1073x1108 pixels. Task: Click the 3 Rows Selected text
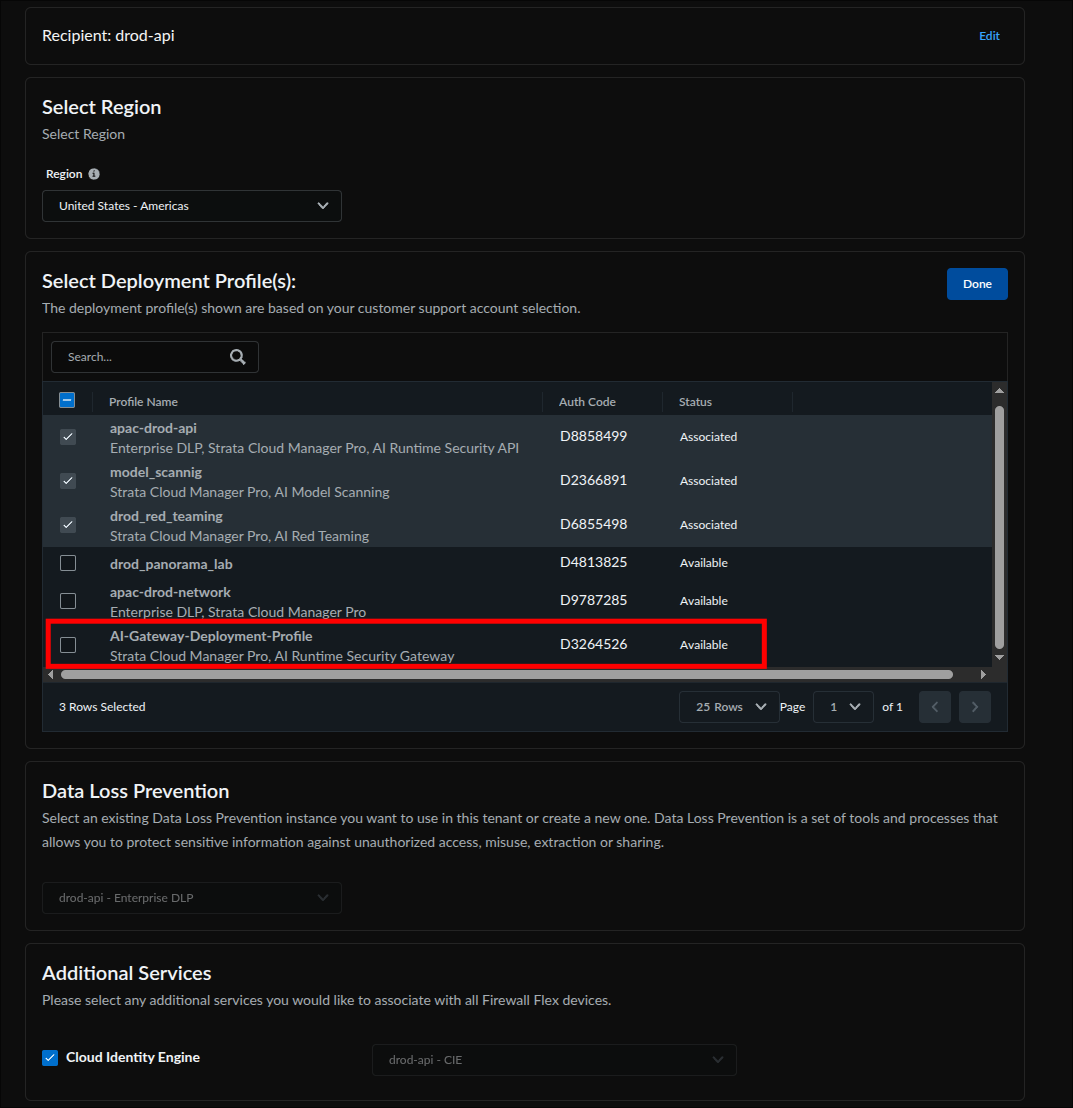[102, 707]
